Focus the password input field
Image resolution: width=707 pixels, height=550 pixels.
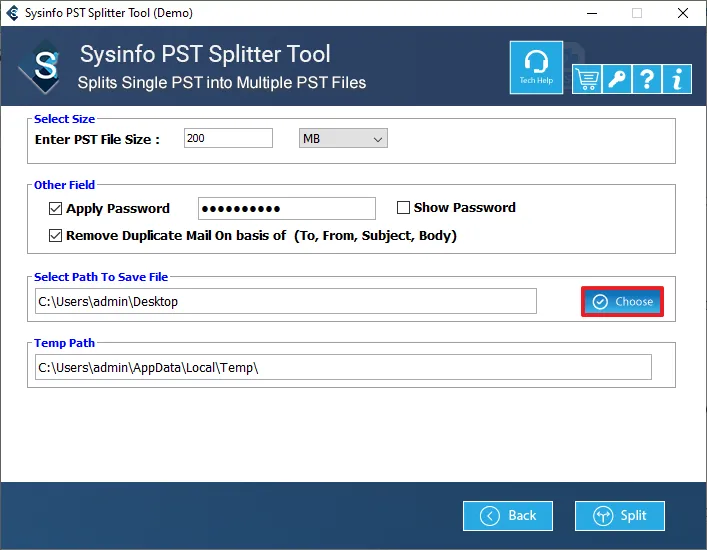click(x=287, y=208)
